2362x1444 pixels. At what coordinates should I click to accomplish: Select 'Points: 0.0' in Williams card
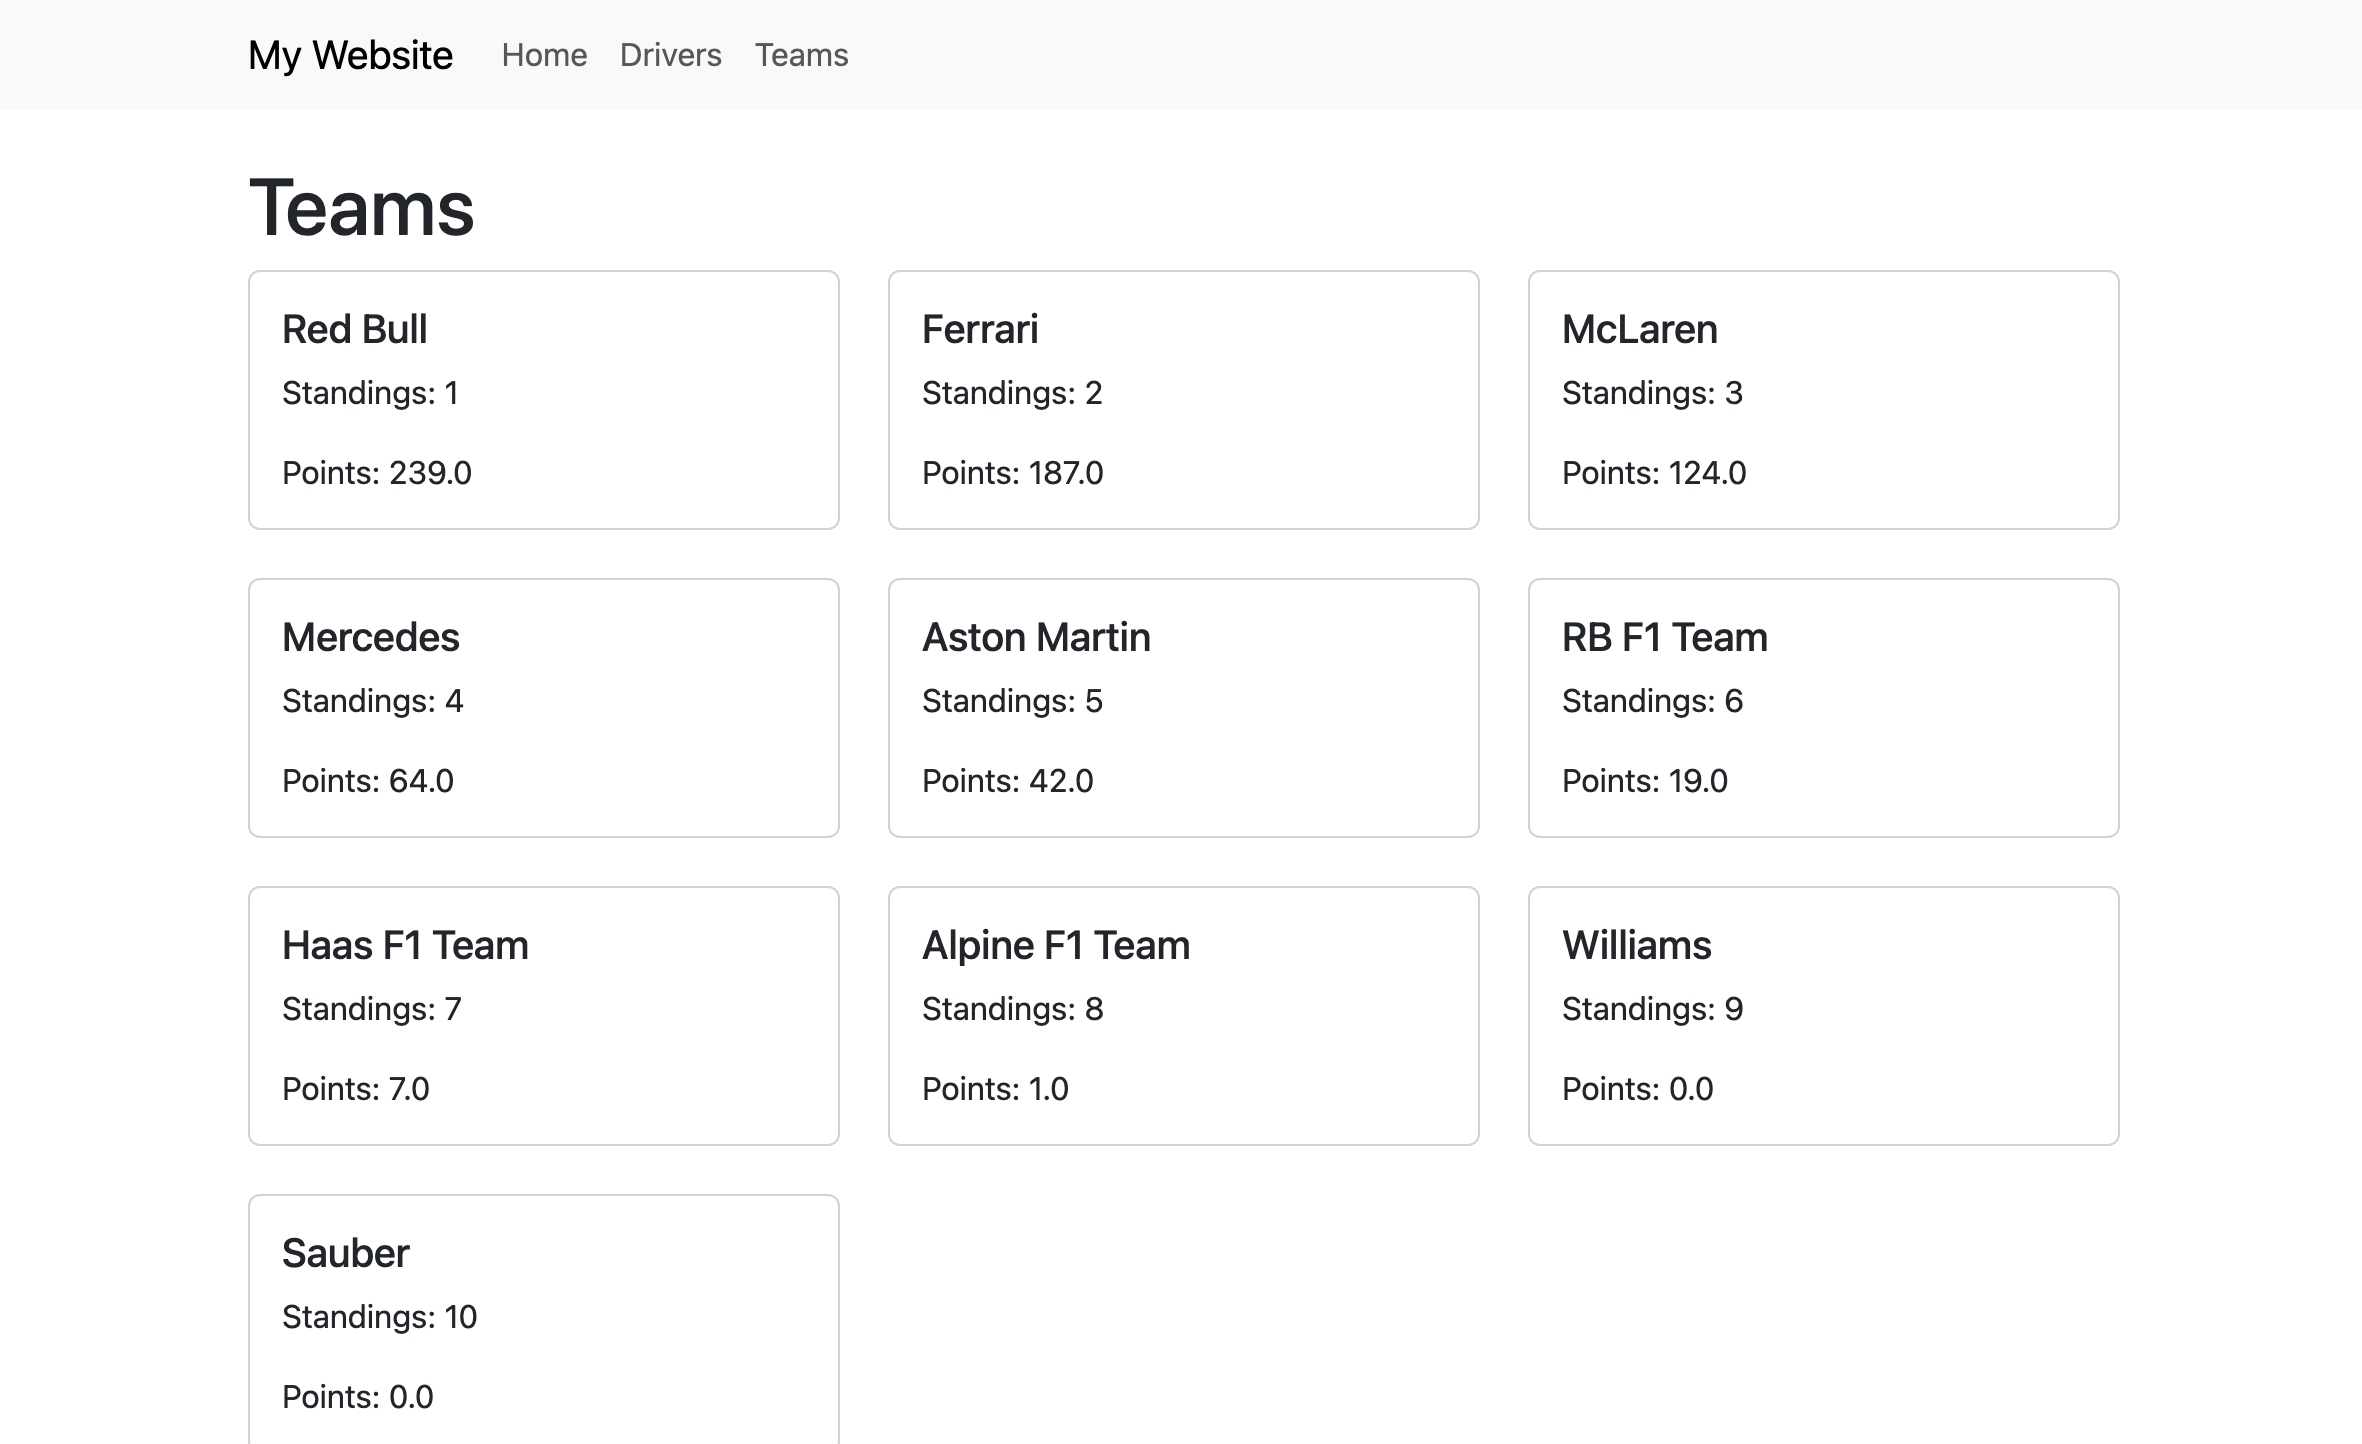click(1637, 1089)
